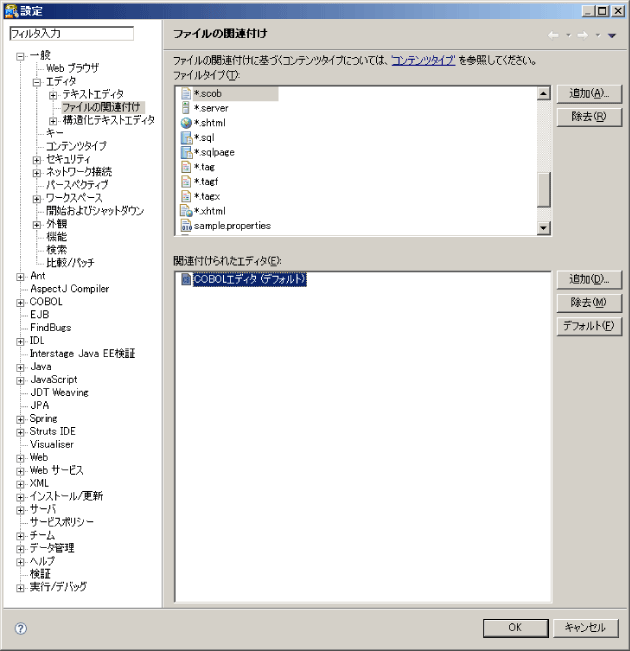Viewport: 630px width, 651px height.
Task: Select COBOLエディタ (デフォルト) entry
Action: pyautogui.click(x=250, y=279)
